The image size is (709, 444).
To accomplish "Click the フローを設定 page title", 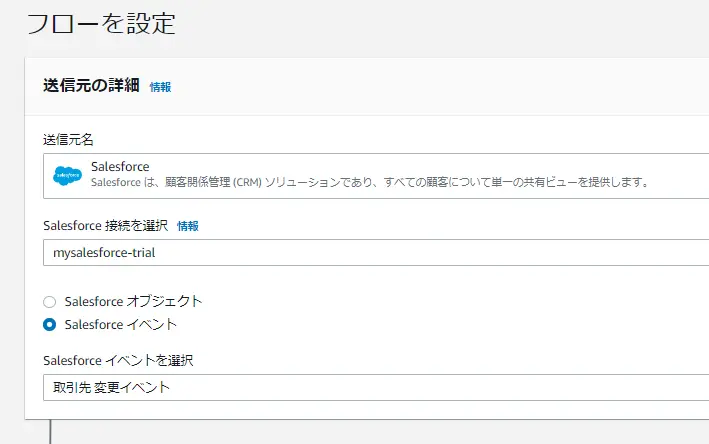I will coord(101,24).
